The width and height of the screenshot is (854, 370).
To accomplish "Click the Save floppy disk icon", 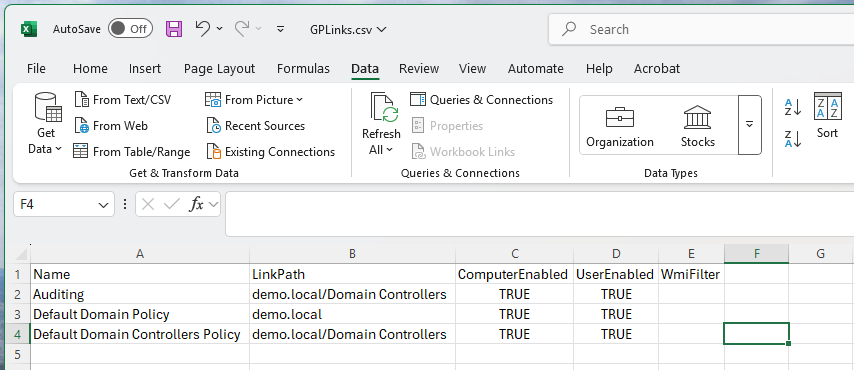I will (174, 29).
